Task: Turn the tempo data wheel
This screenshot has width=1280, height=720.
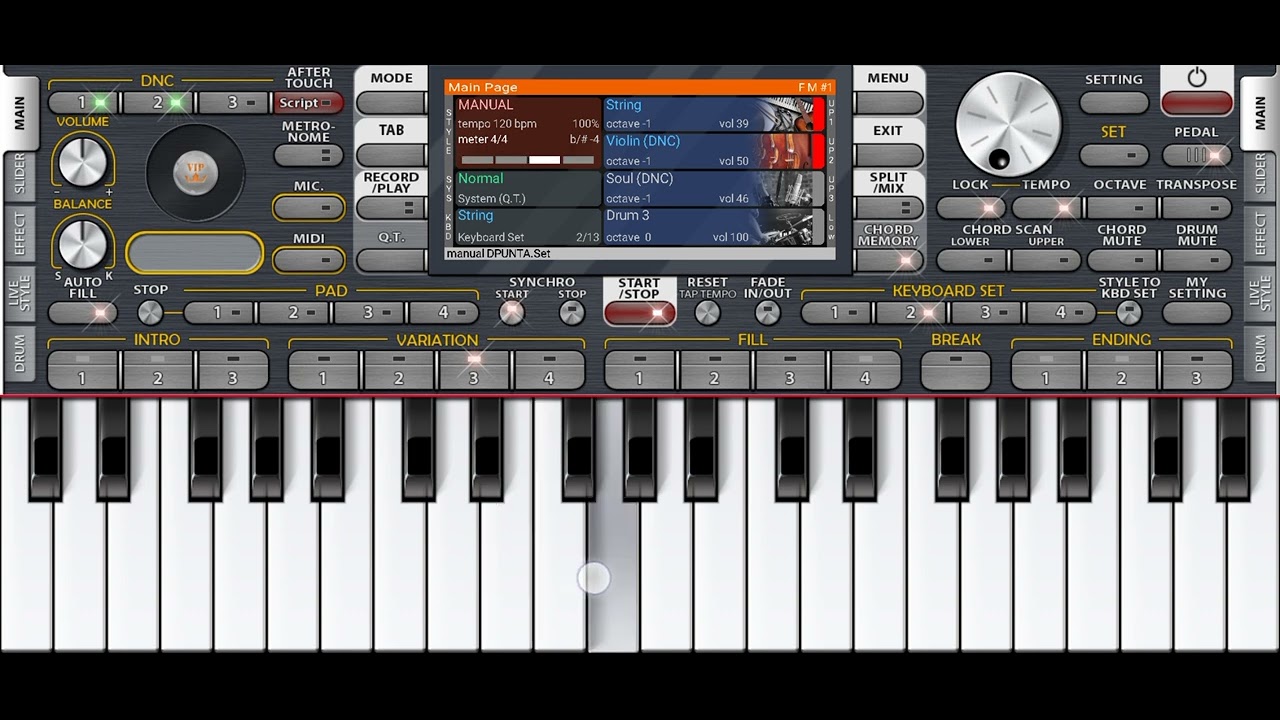Action: (x=1007, y=124)
